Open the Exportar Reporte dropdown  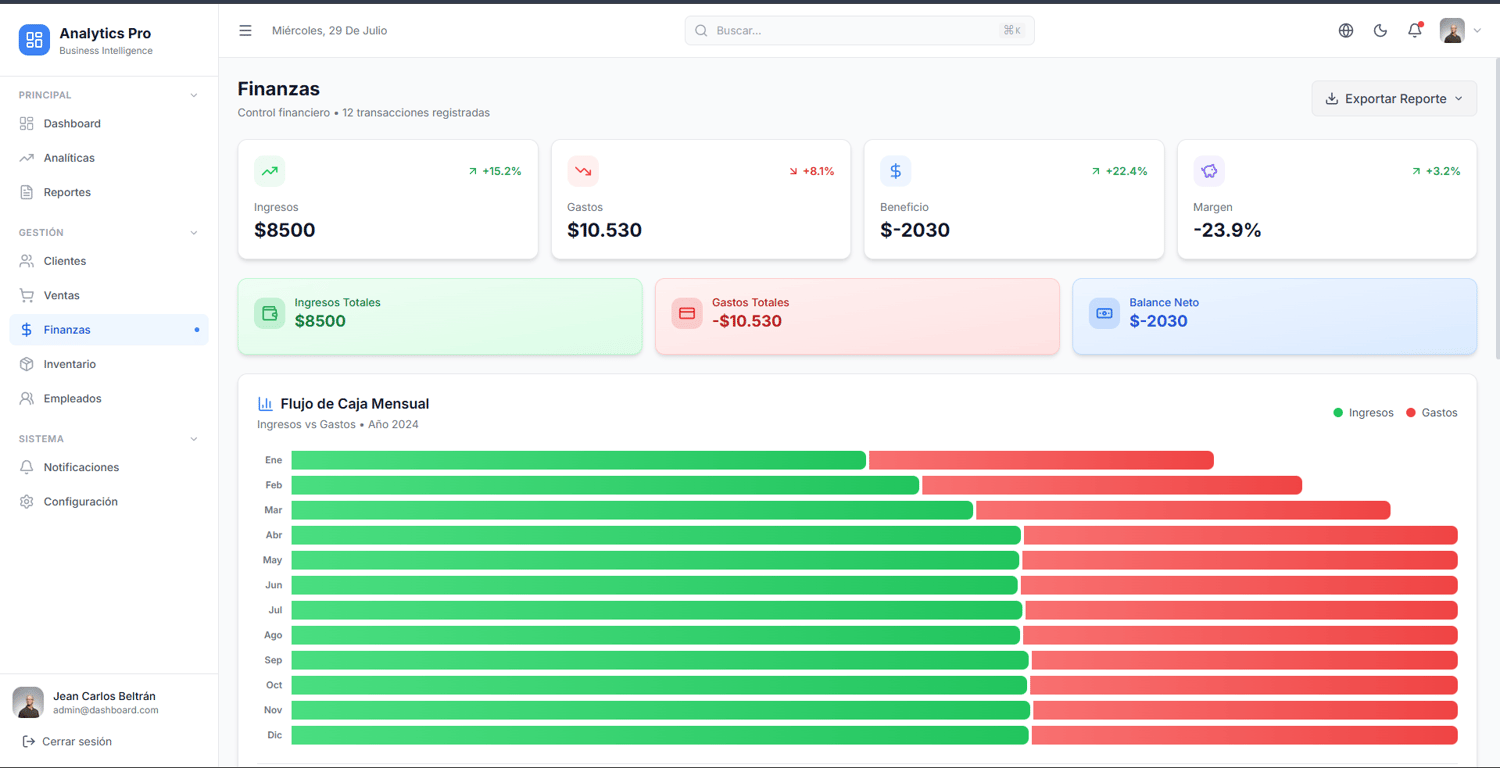1394,99
